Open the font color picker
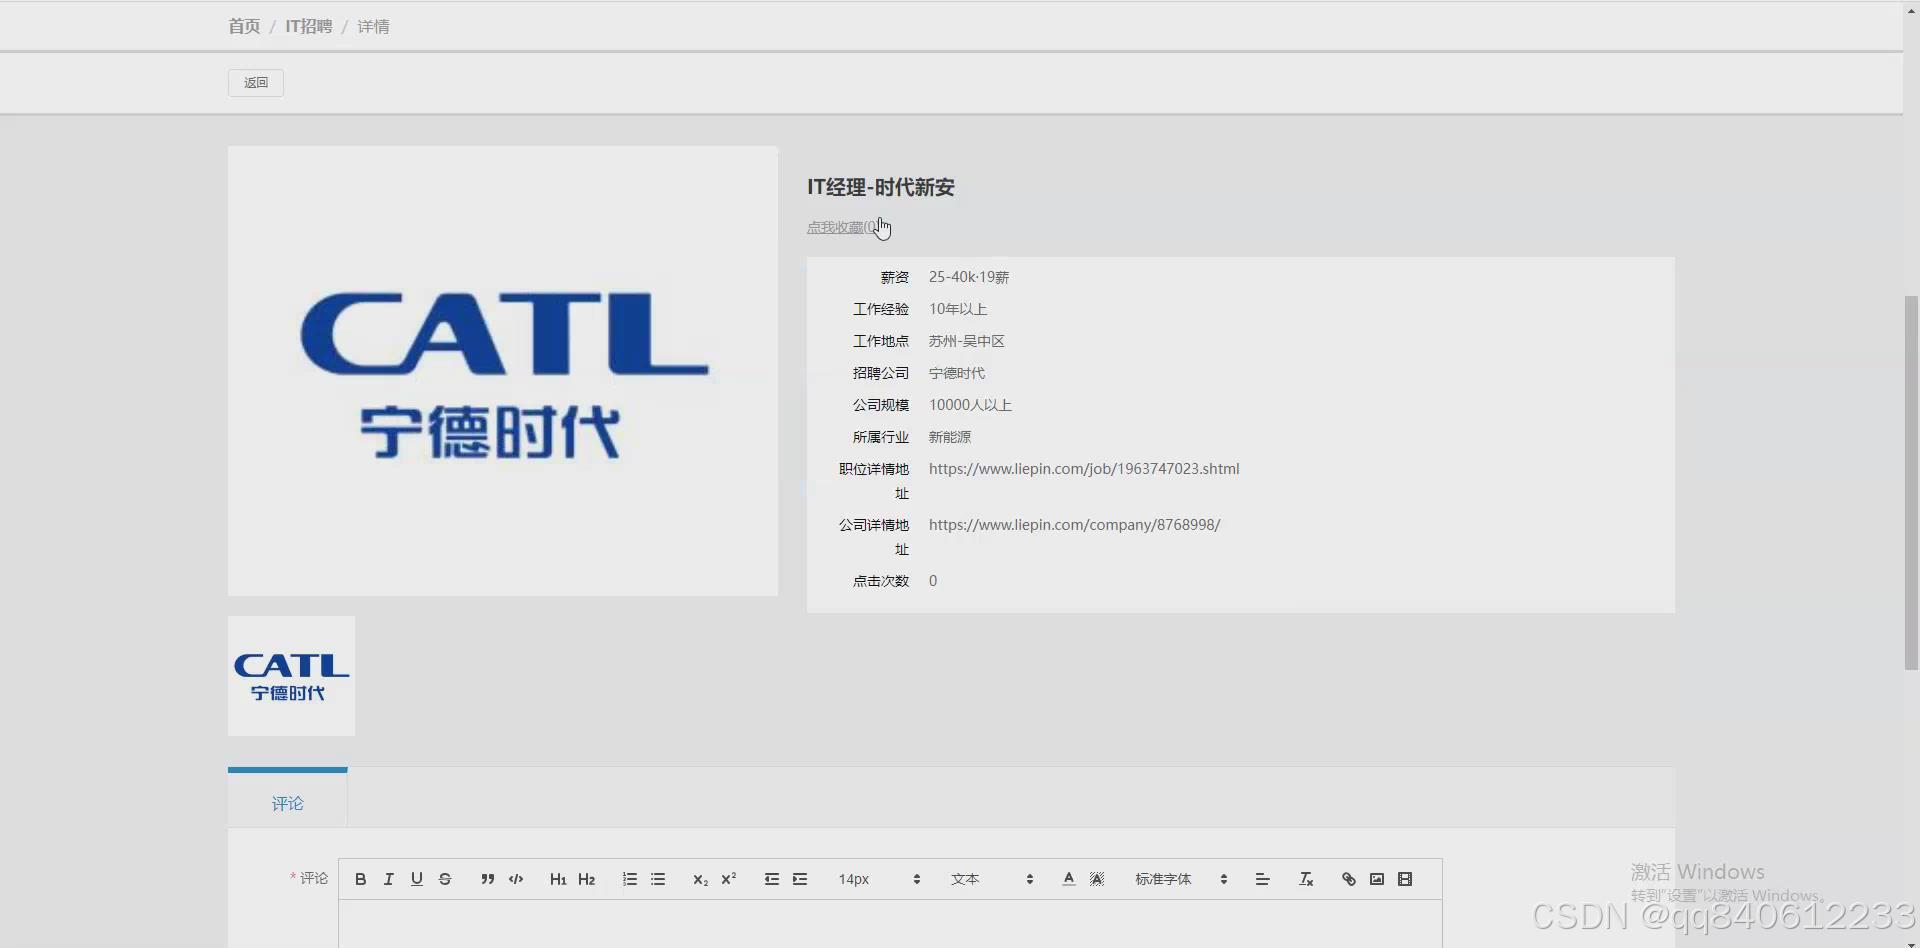1920x948 pixels. (x=1069, y=879)
